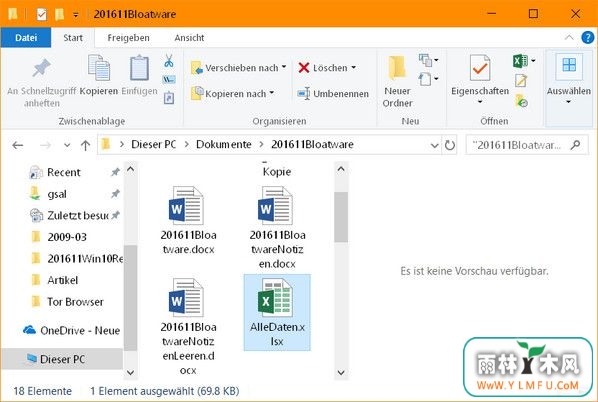Switch to Ansicht tab
The width and height of the screenshot is (598, 402).
(x=189, y=38)
